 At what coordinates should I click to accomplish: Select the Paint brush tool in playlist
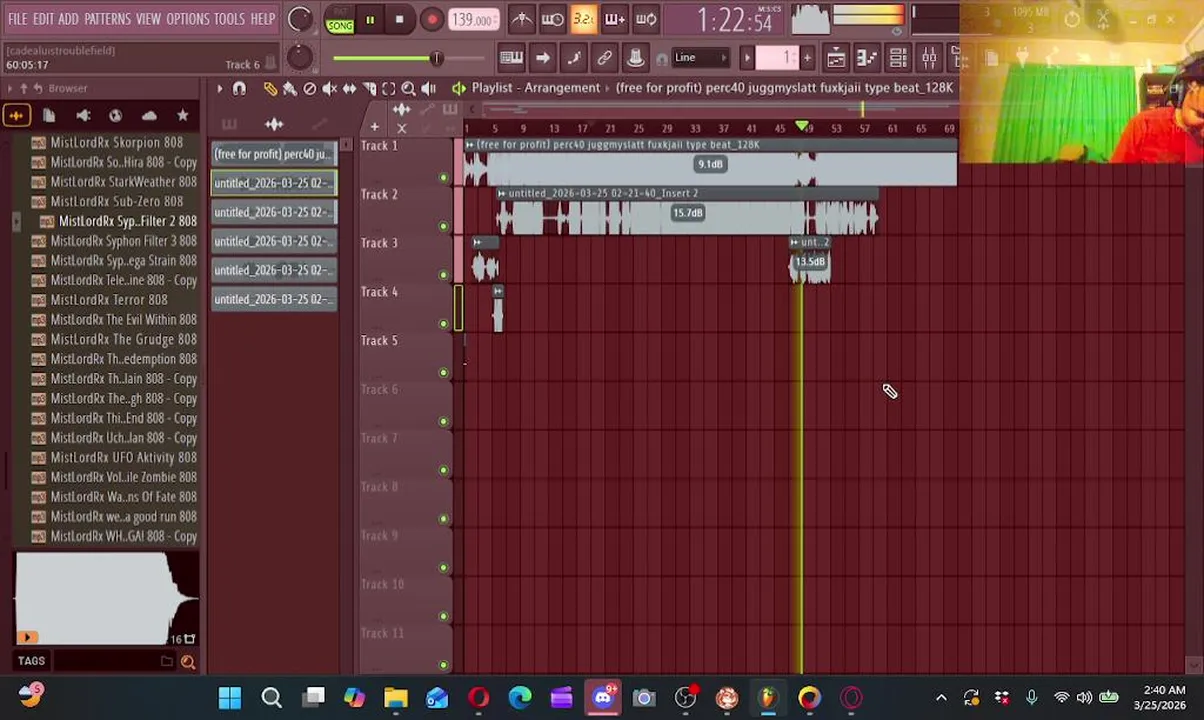coord(289,88)
